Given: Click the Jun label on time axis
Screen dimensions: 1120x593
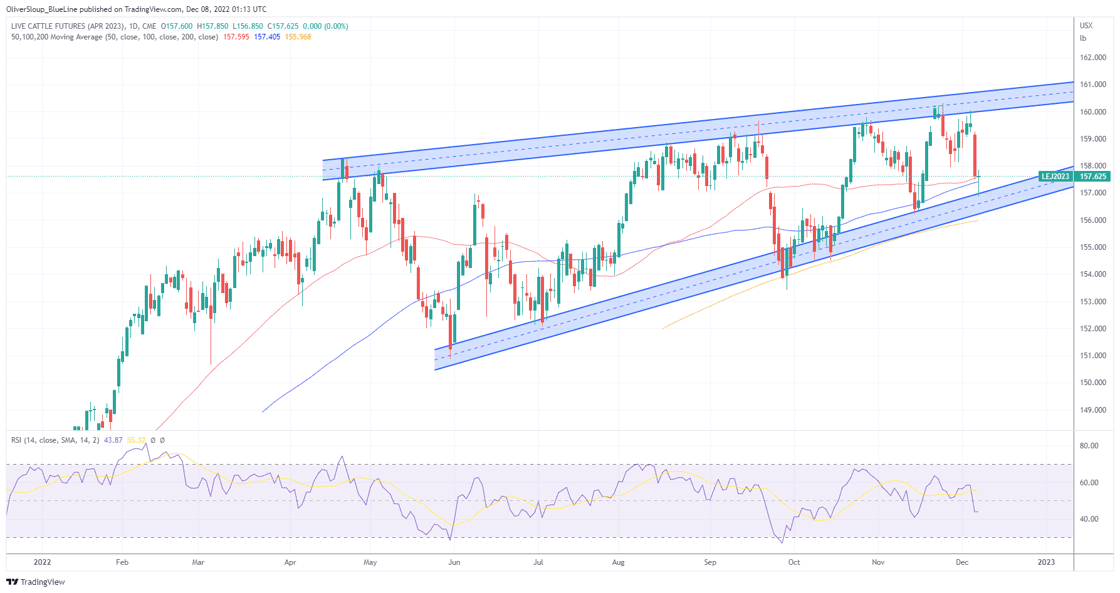Looking at the screenshot, I should (454, 563).
